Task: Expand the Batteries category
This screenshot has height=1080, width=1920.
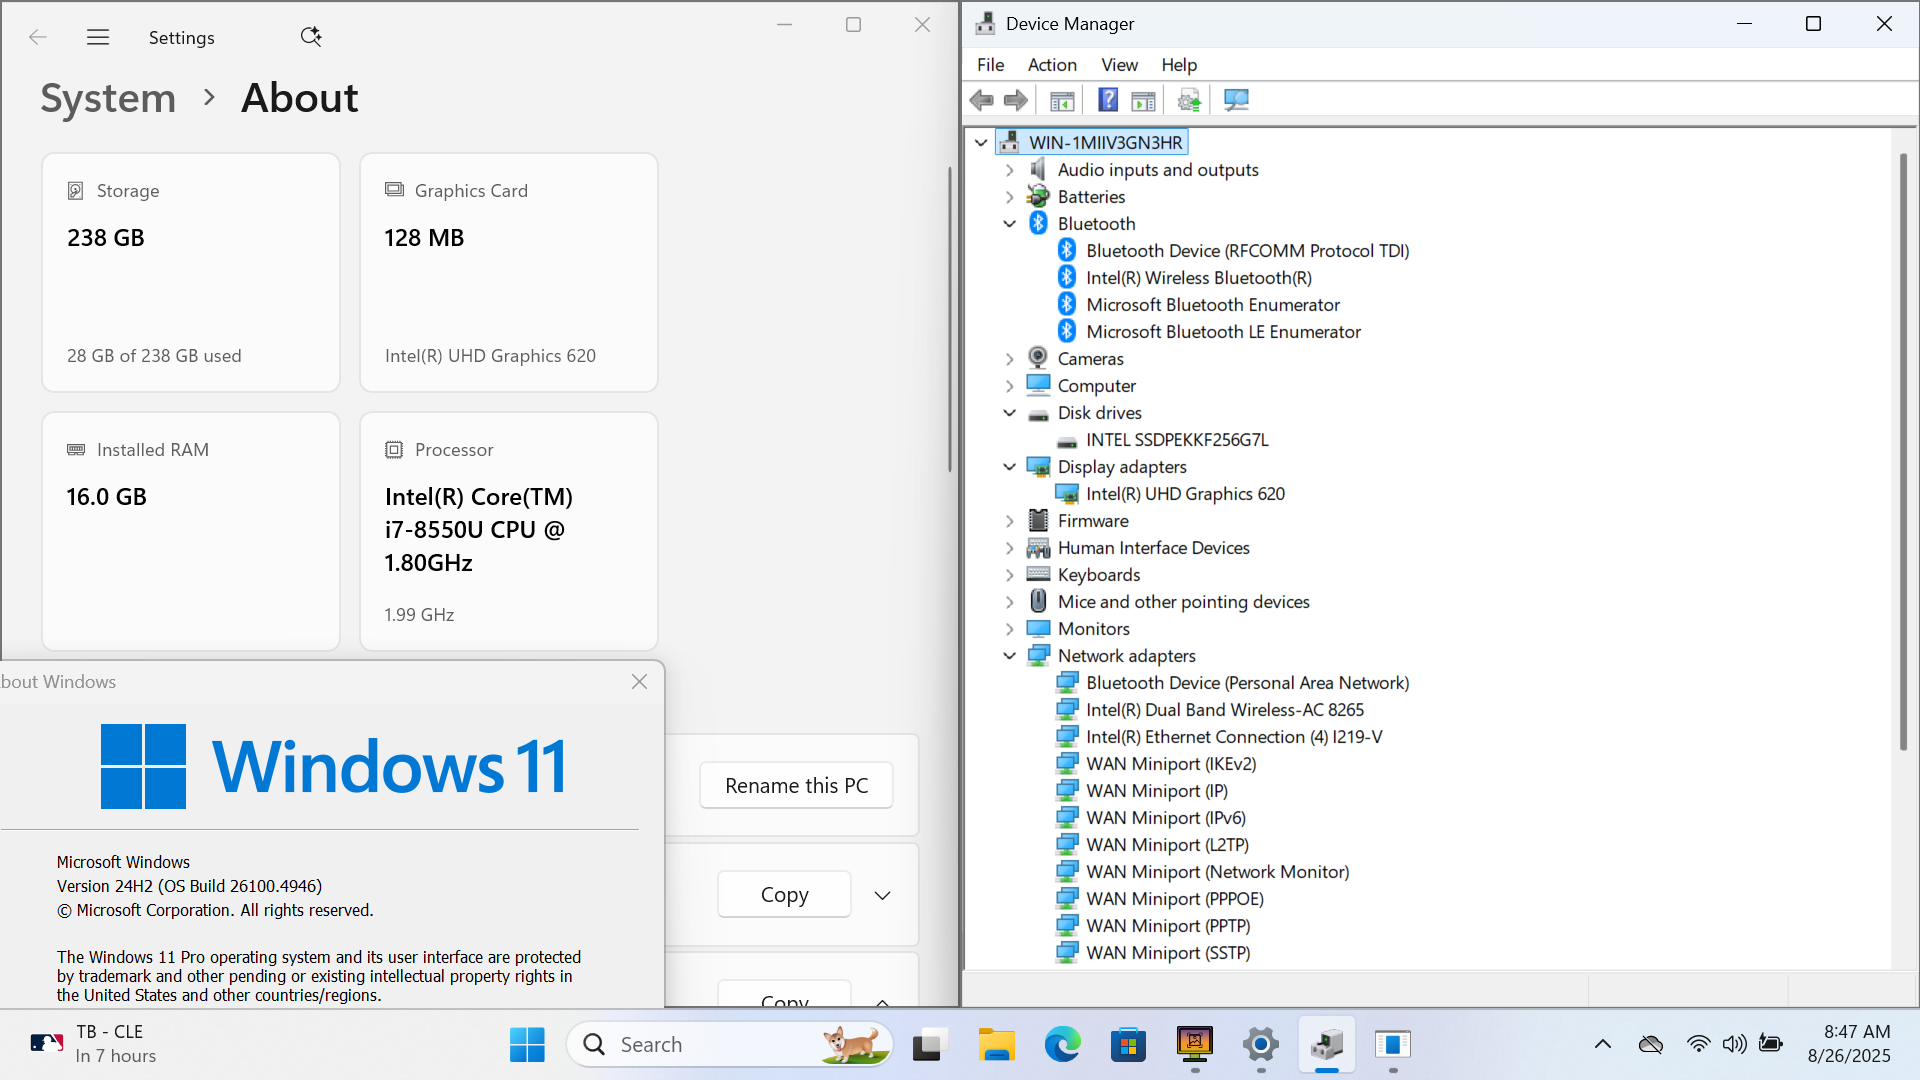Action: [1009, 197]
